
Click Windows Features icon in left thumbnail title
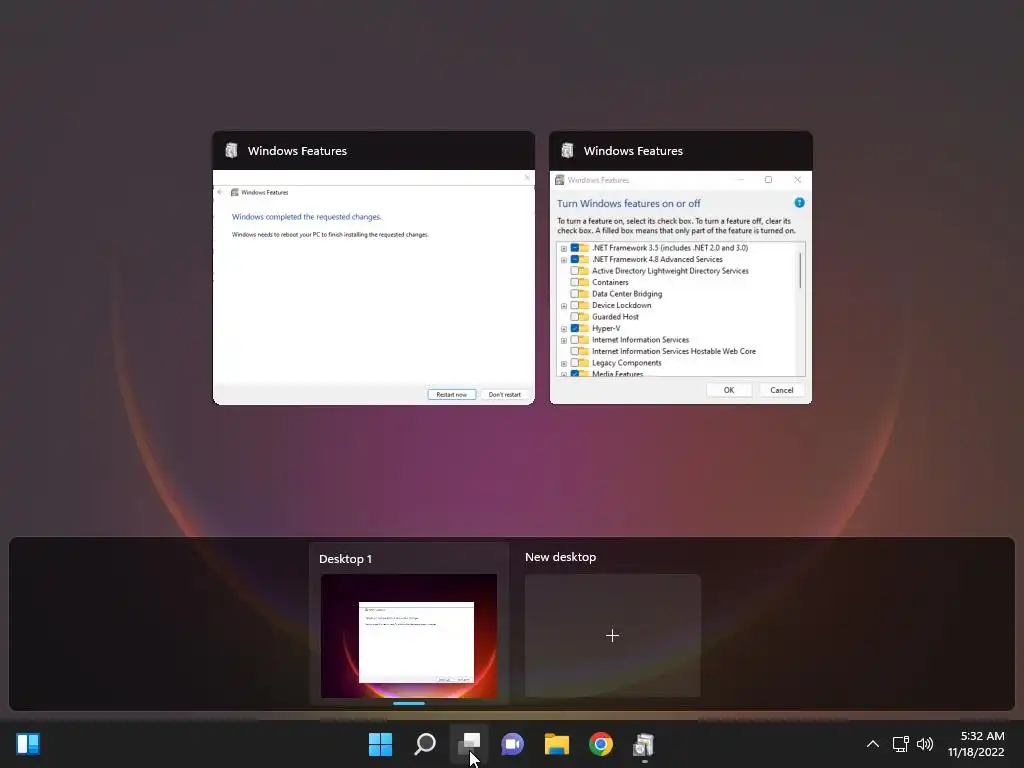point(231,151)
